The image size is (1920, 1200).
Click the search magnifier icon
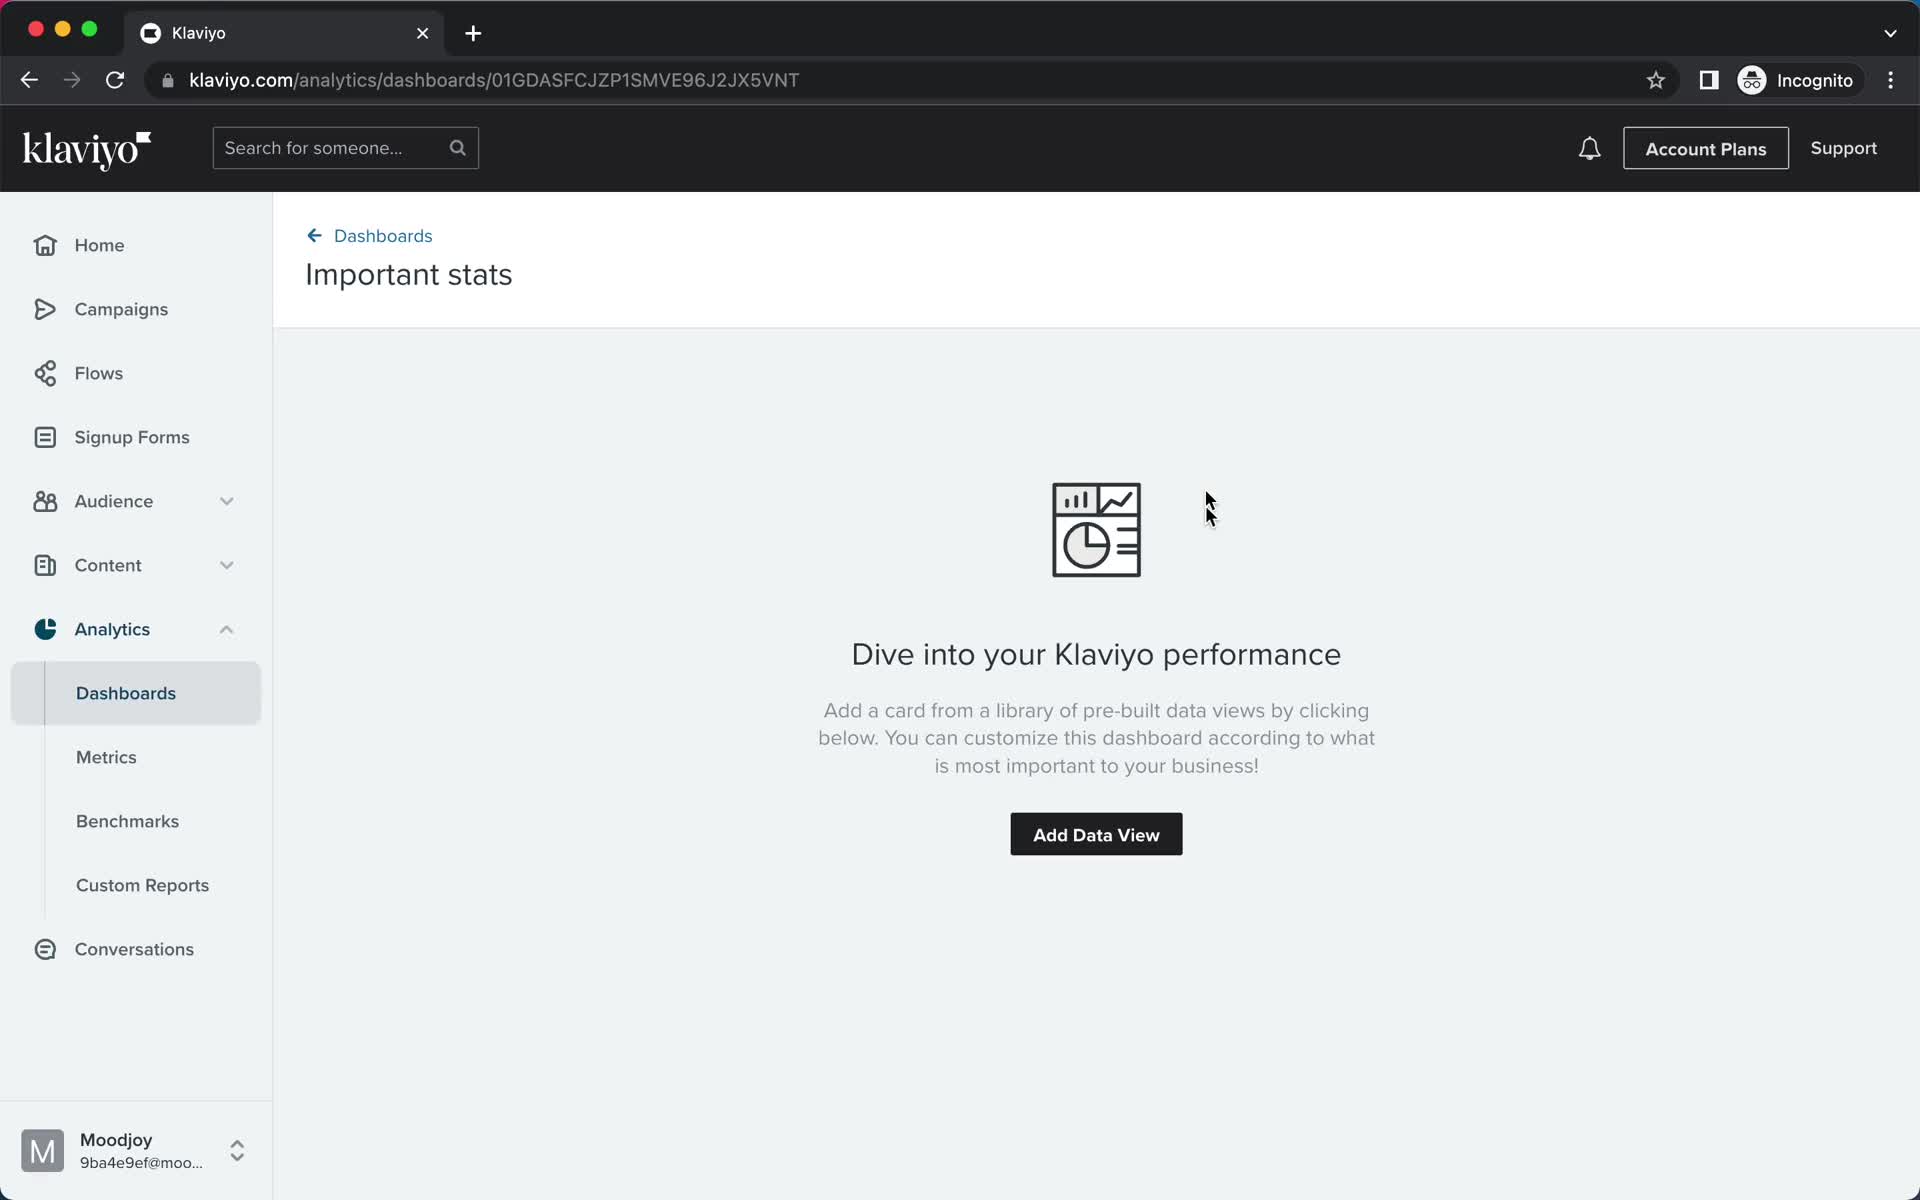coord(458,148)
